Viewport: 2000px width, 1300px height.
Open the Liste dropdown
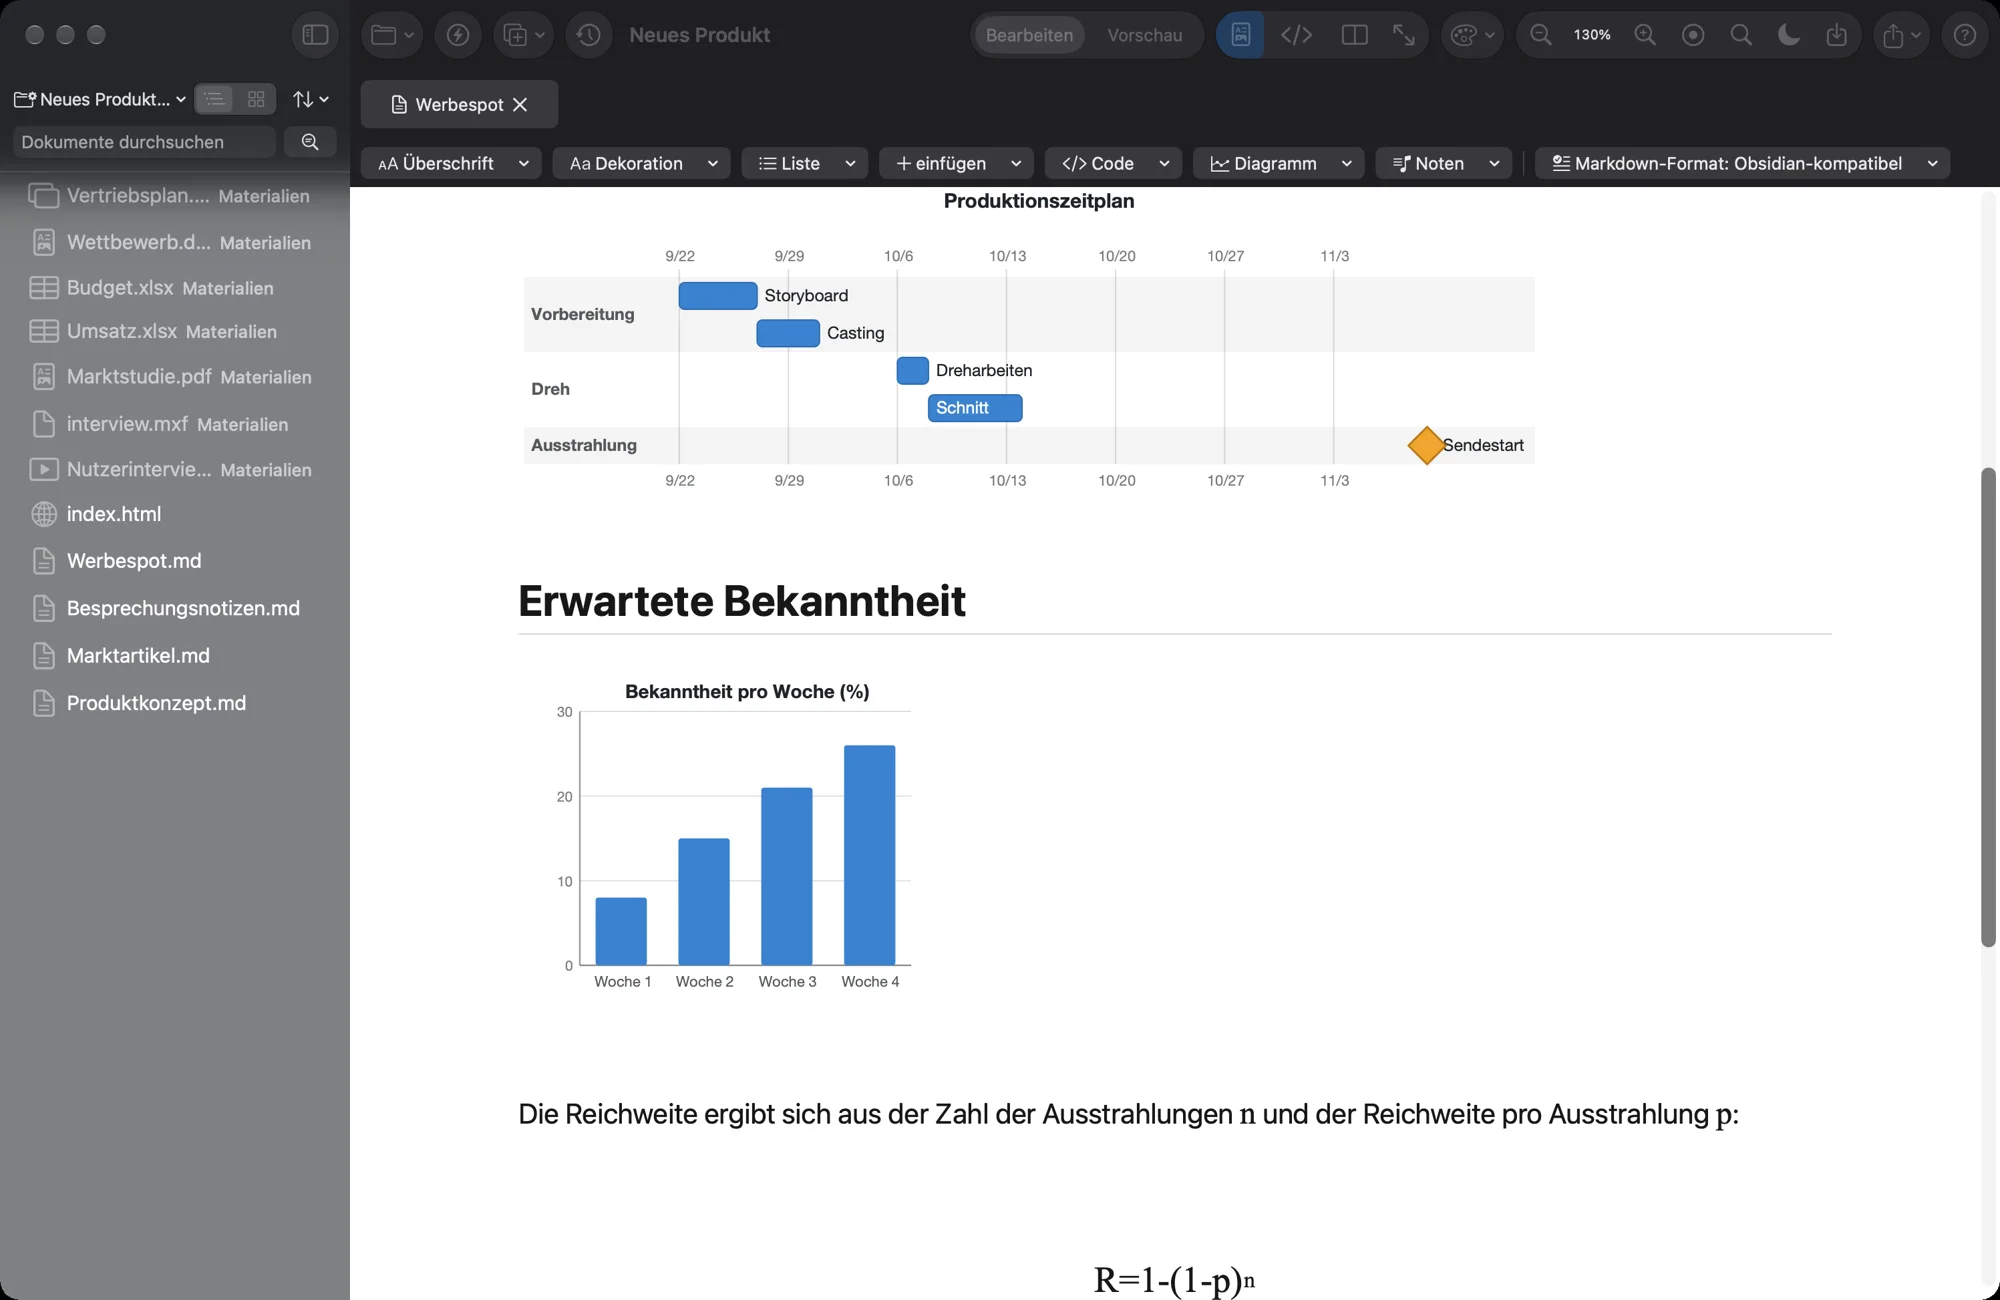805,163
